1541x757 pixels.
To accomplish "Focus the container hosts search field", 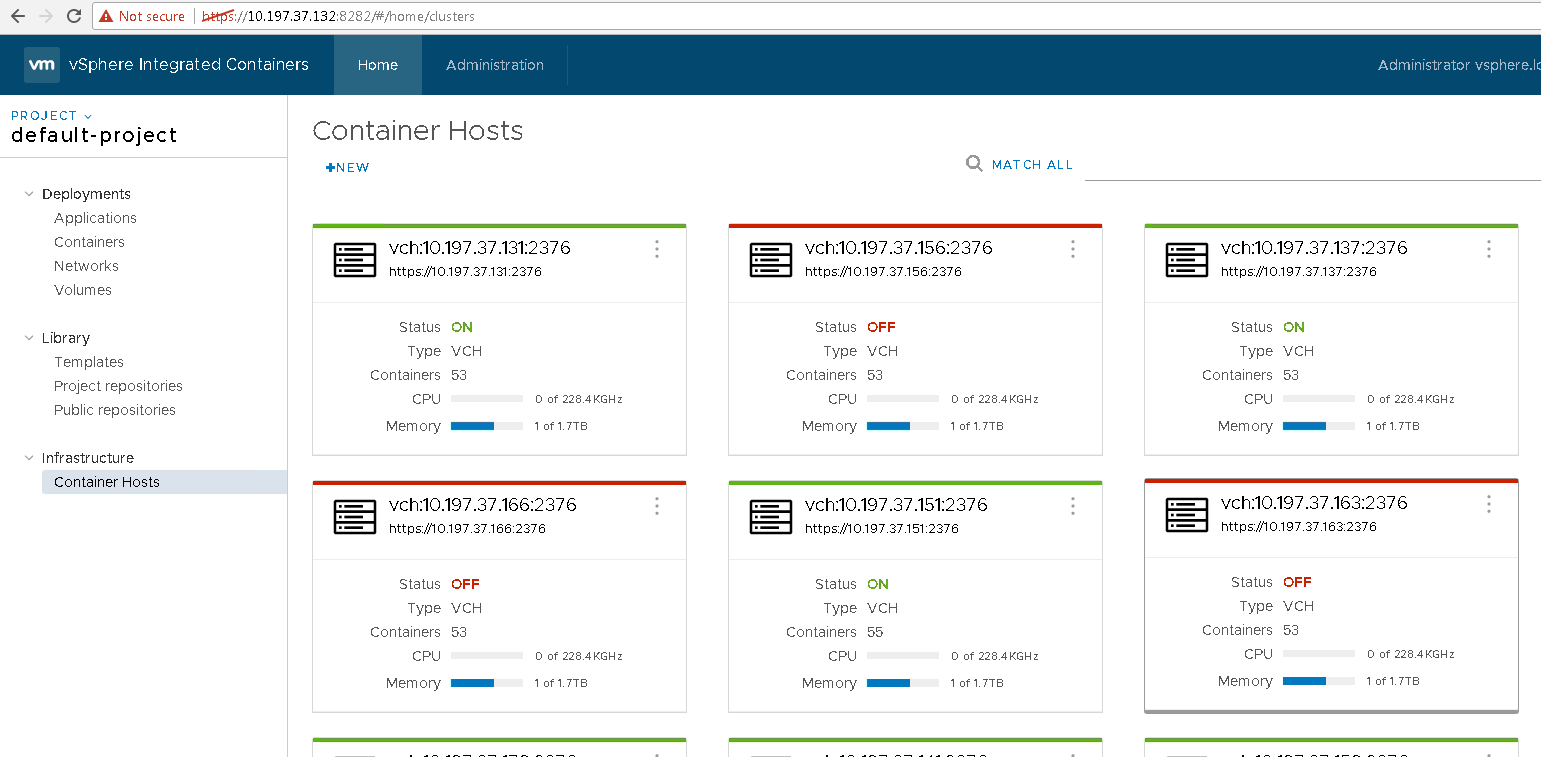I will point(1312,165).
